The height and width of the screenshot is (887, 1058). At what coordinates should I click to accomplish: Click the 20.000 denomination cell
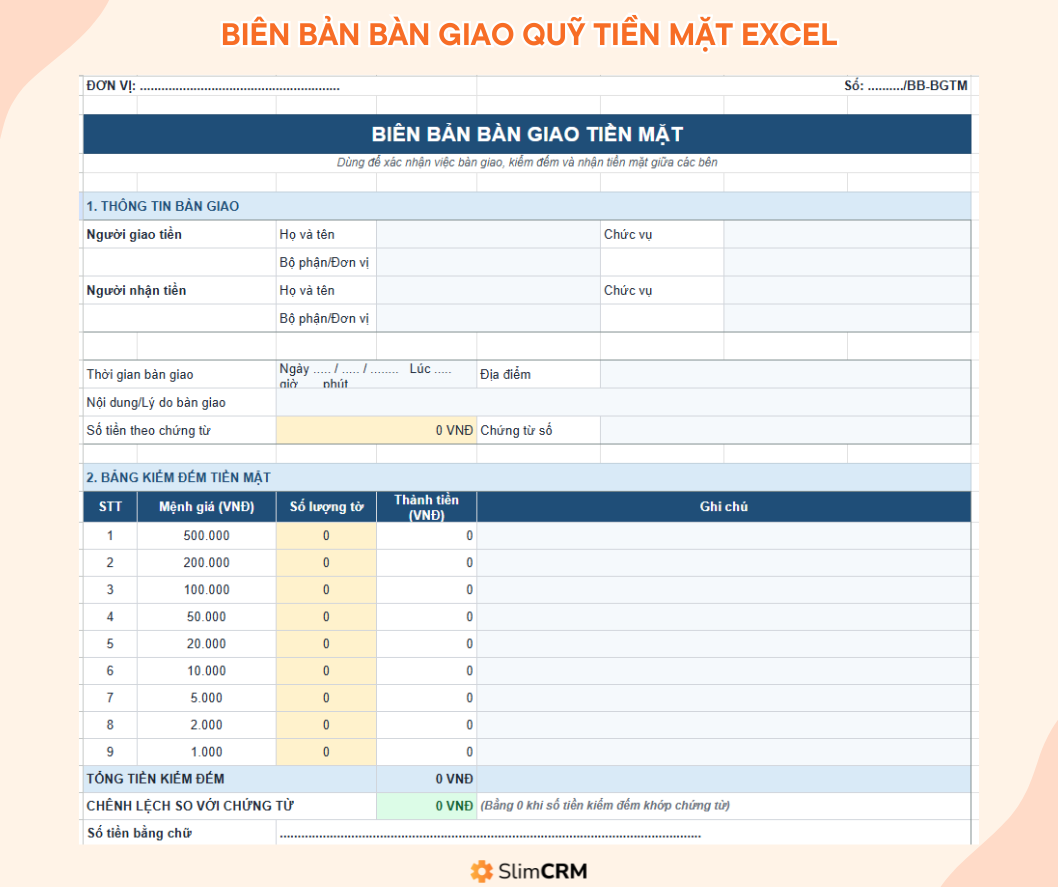coord(206,643)
